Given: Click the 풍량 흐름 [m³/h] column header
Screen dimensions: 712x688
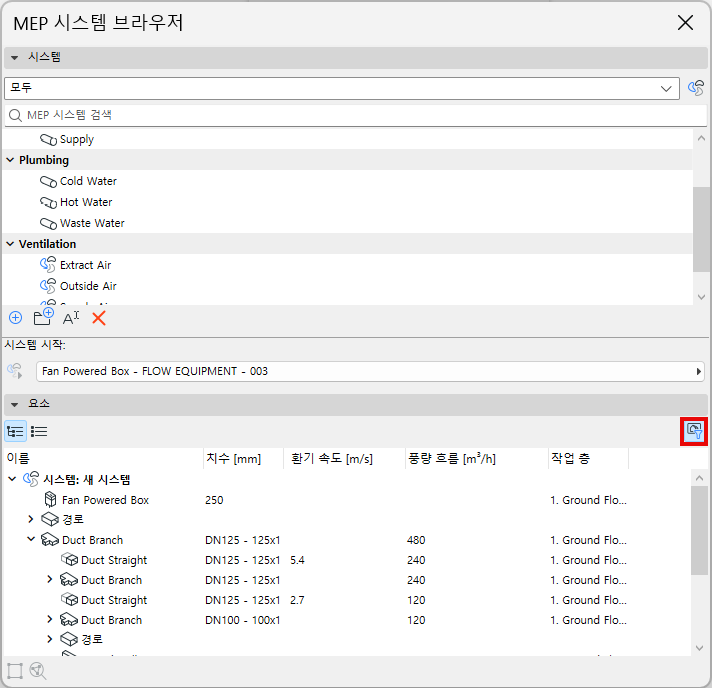Looking at the screenshot, I should click(x=476, y=458).
